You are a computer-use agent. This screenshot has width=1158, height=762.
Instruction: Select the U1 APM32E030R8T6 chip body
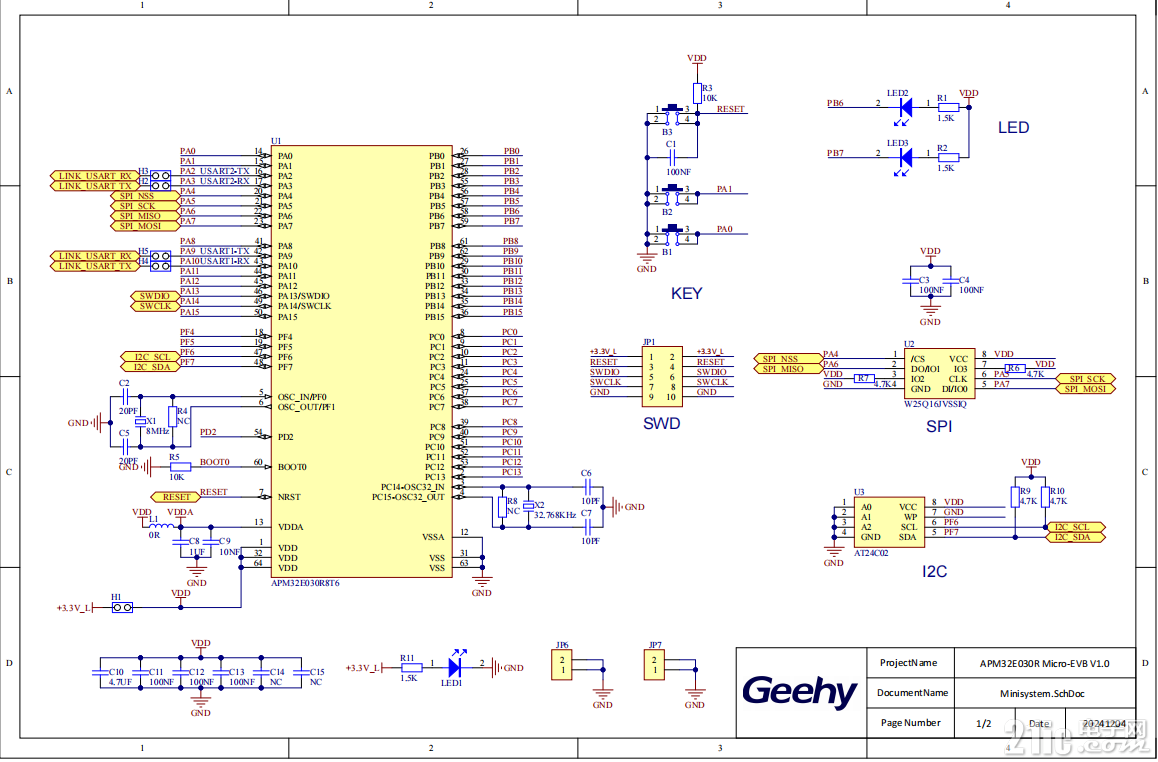coord(361,362)
